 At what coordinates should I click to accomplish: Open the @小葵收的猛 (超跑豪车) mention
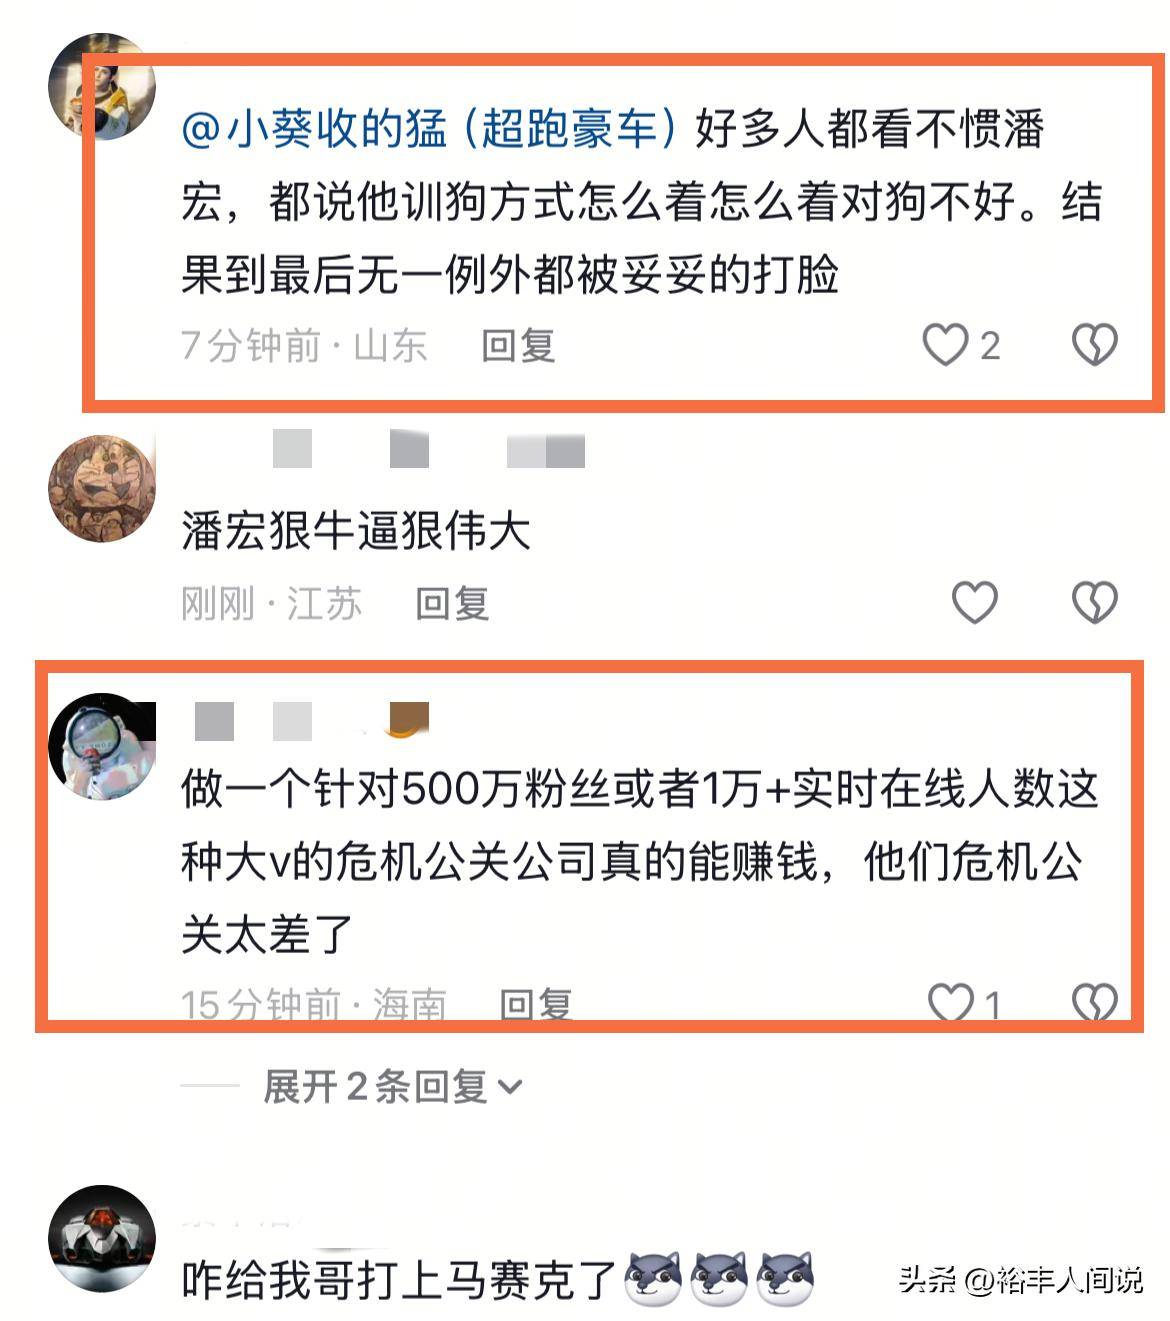click(x=431, y=129)
